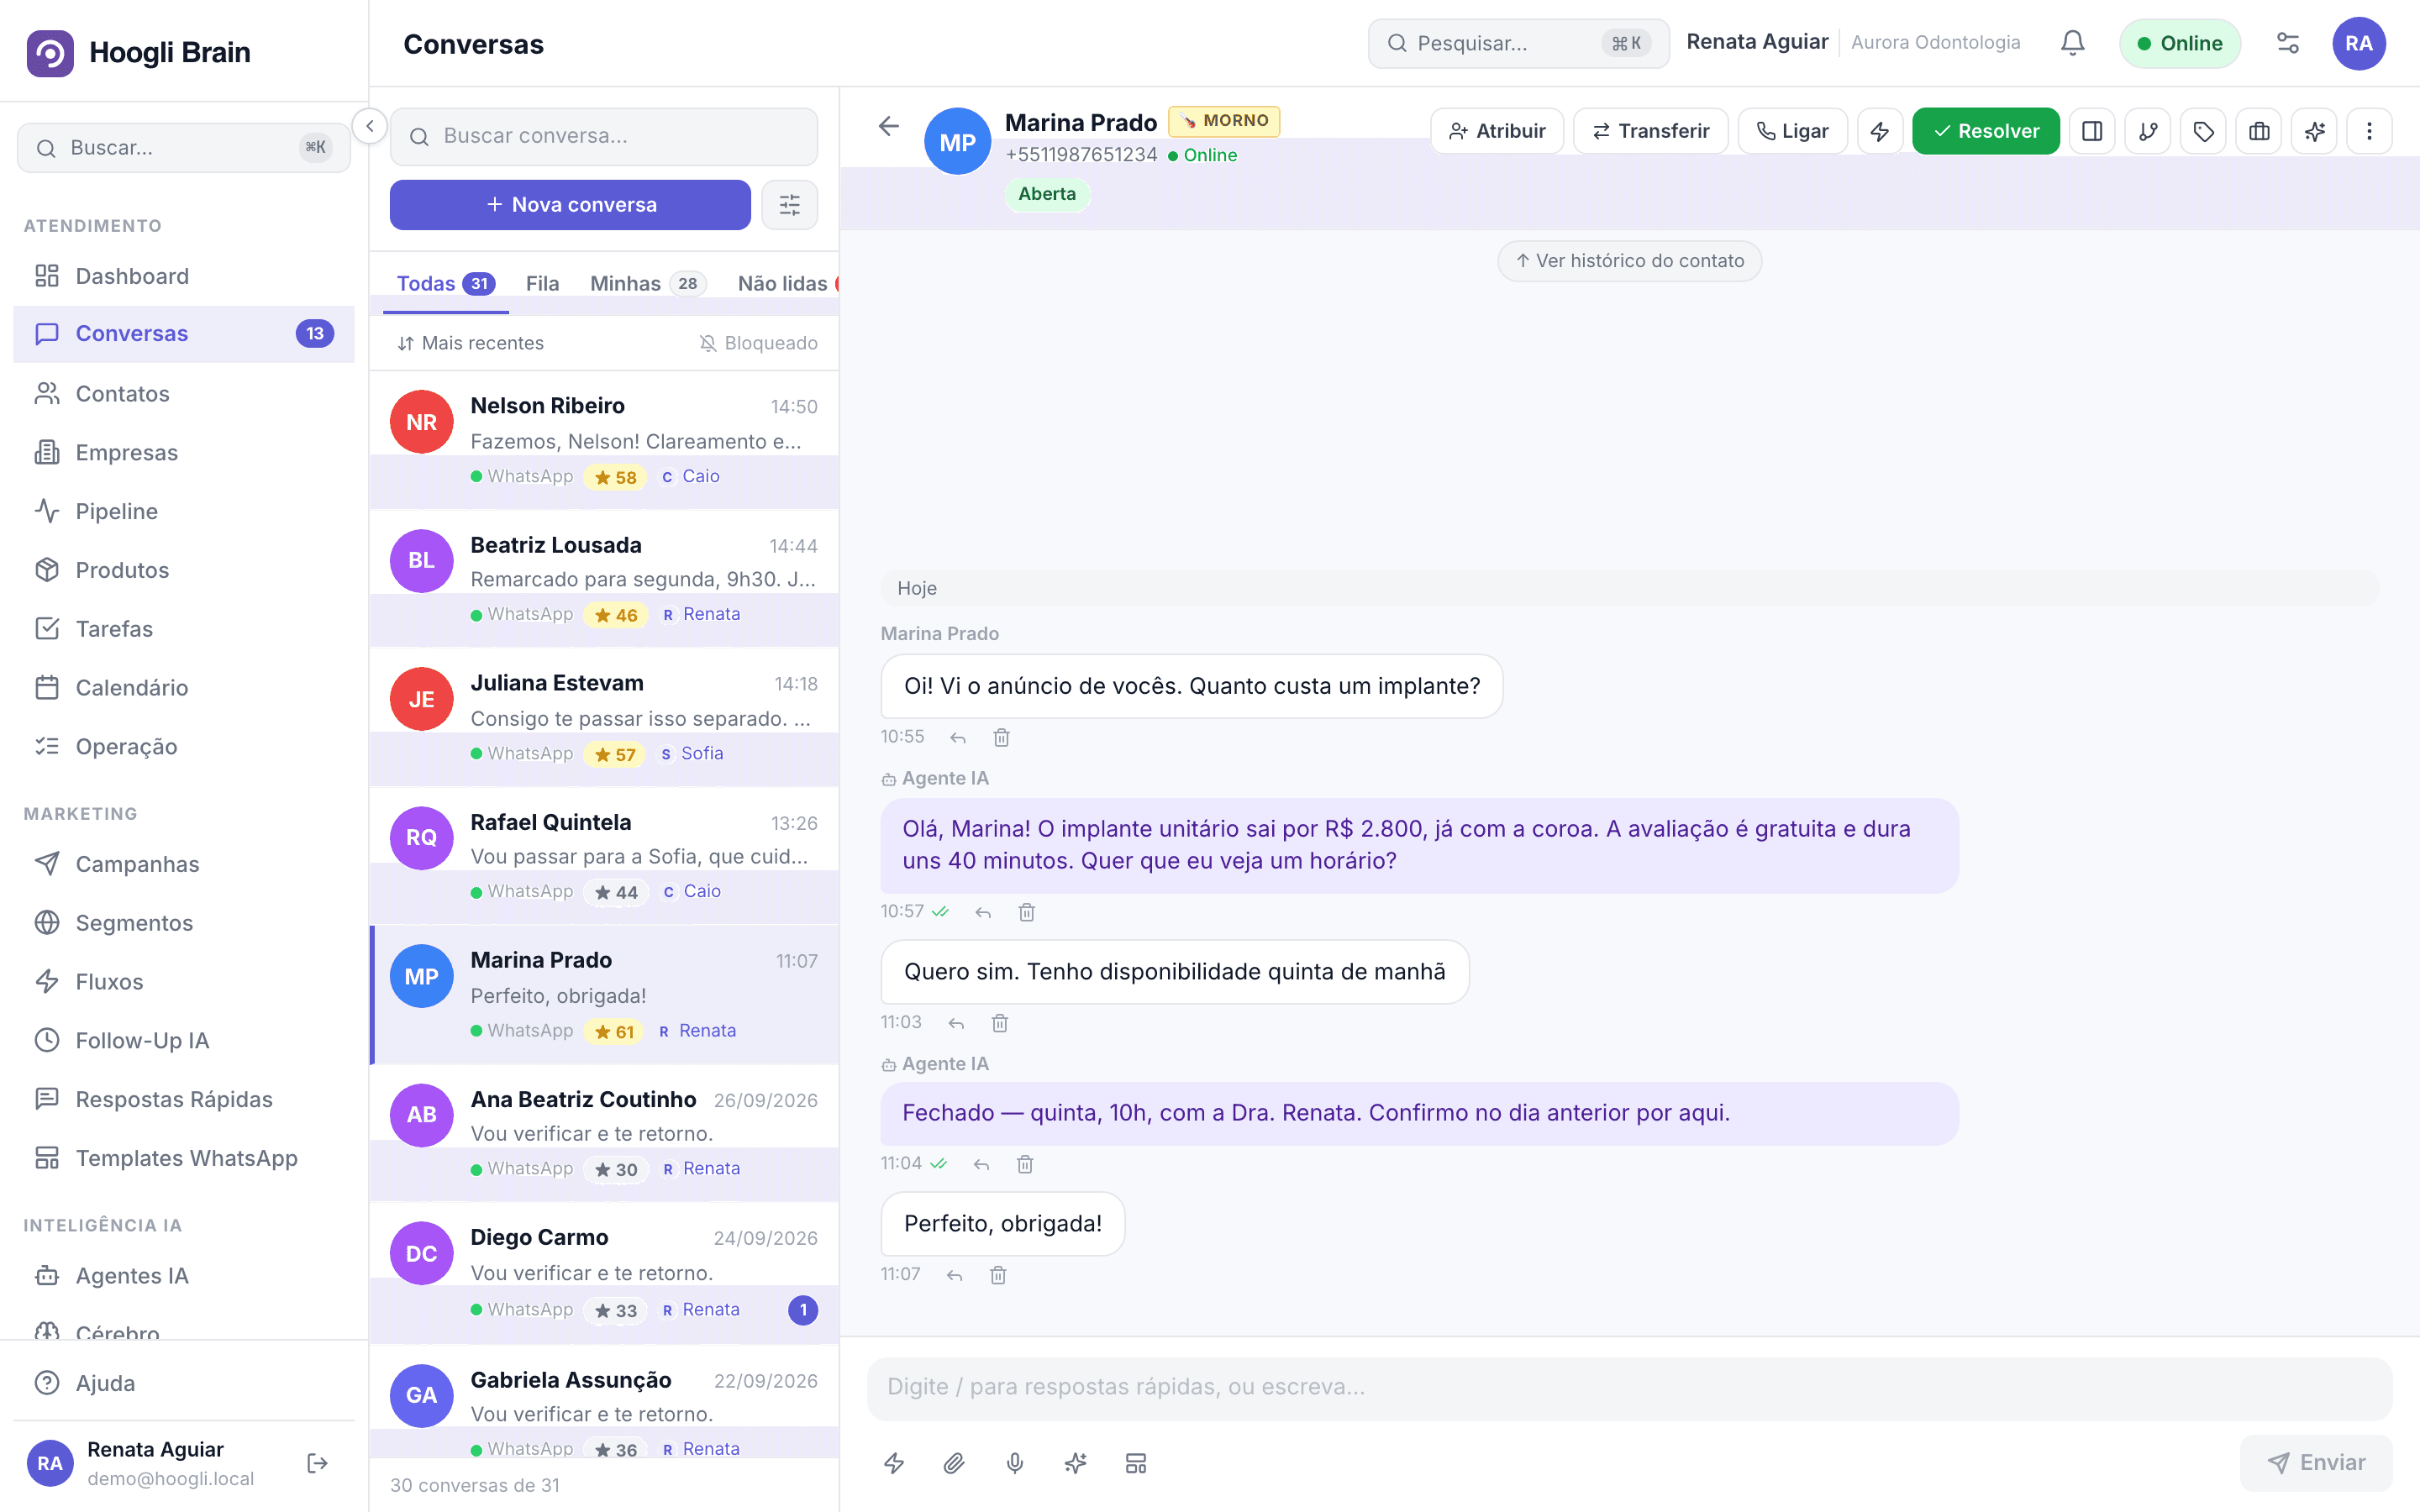
Task: Toggle the side panel layout icon
Action: tap(2092, 131)
